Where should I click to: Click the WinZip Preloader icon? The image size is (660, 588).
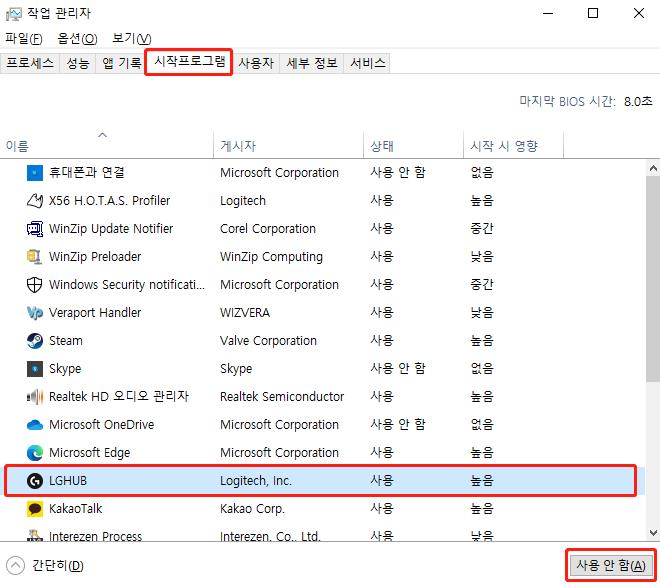[x=35, y=257]
